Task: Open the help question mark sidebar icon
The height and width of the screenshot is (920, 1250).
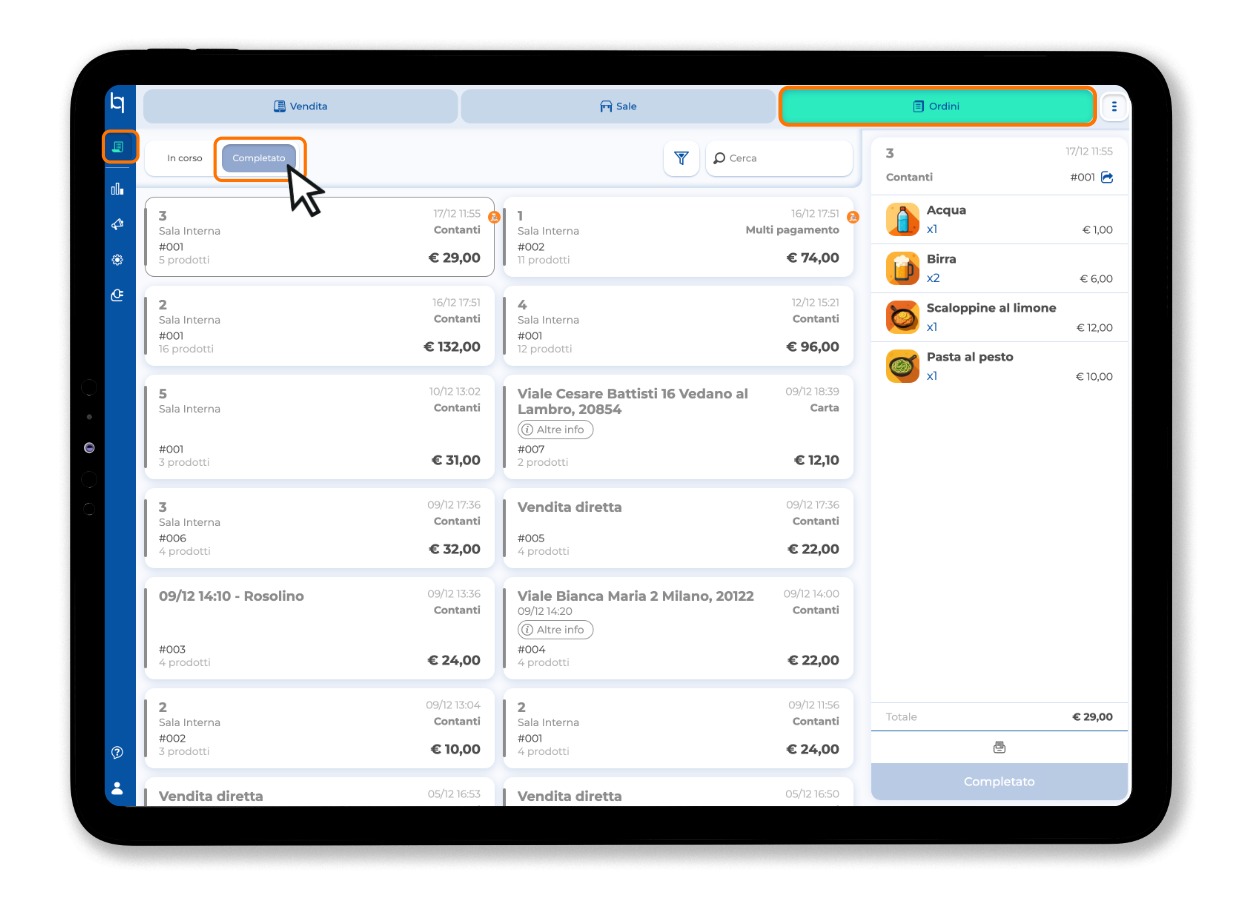Action: point(117,753)
